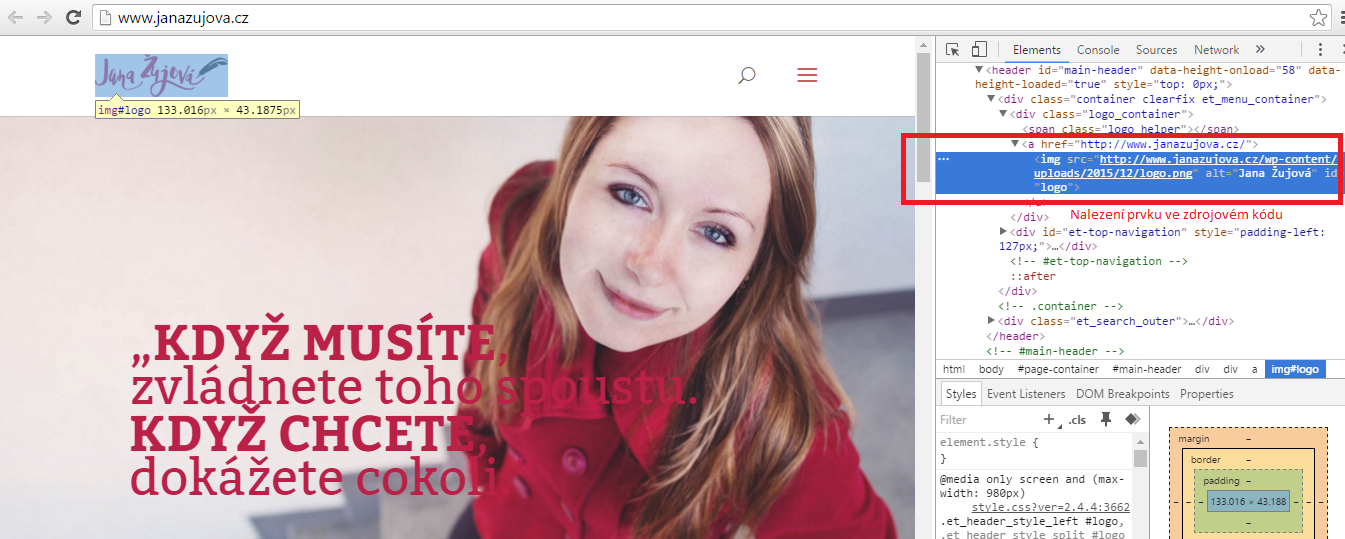The height and width of the screenshot is (539, 1345).
Task: Click the Jana Žujová logo image
Action: pyautogui.click(x=161, y=75)
